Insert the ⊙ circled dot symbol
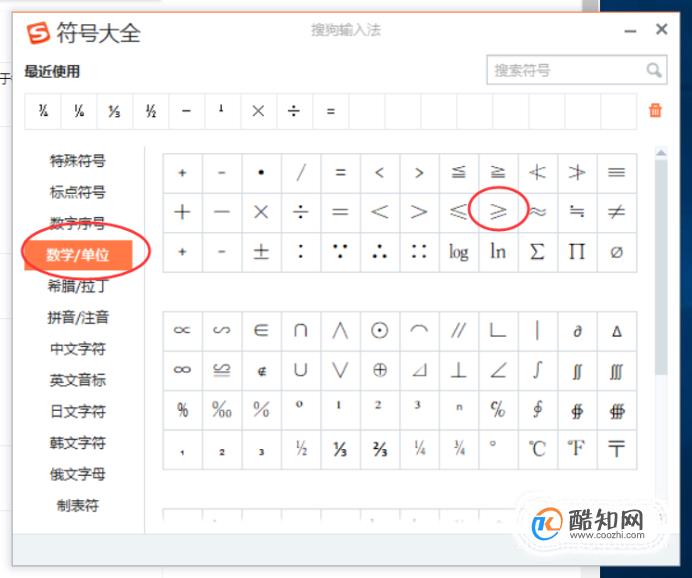 click(x=380, y=330)
